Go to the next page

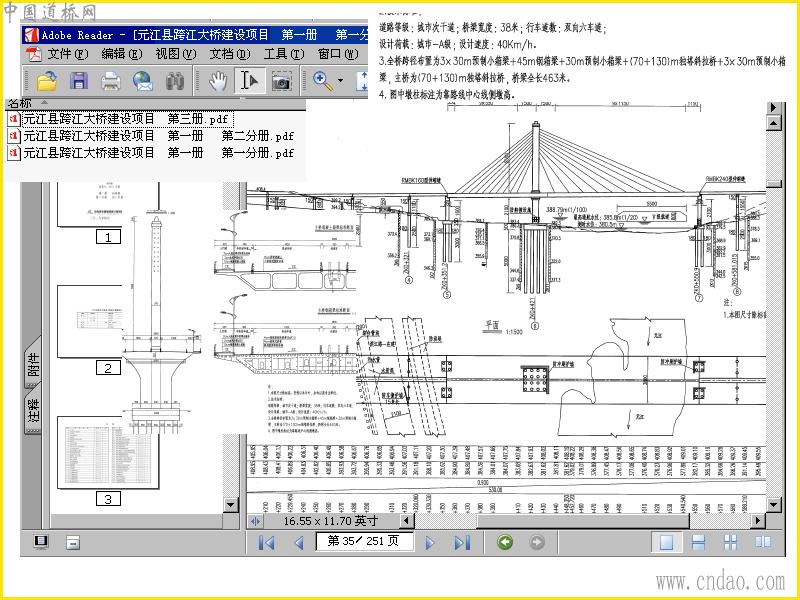[x=430, y=542]
